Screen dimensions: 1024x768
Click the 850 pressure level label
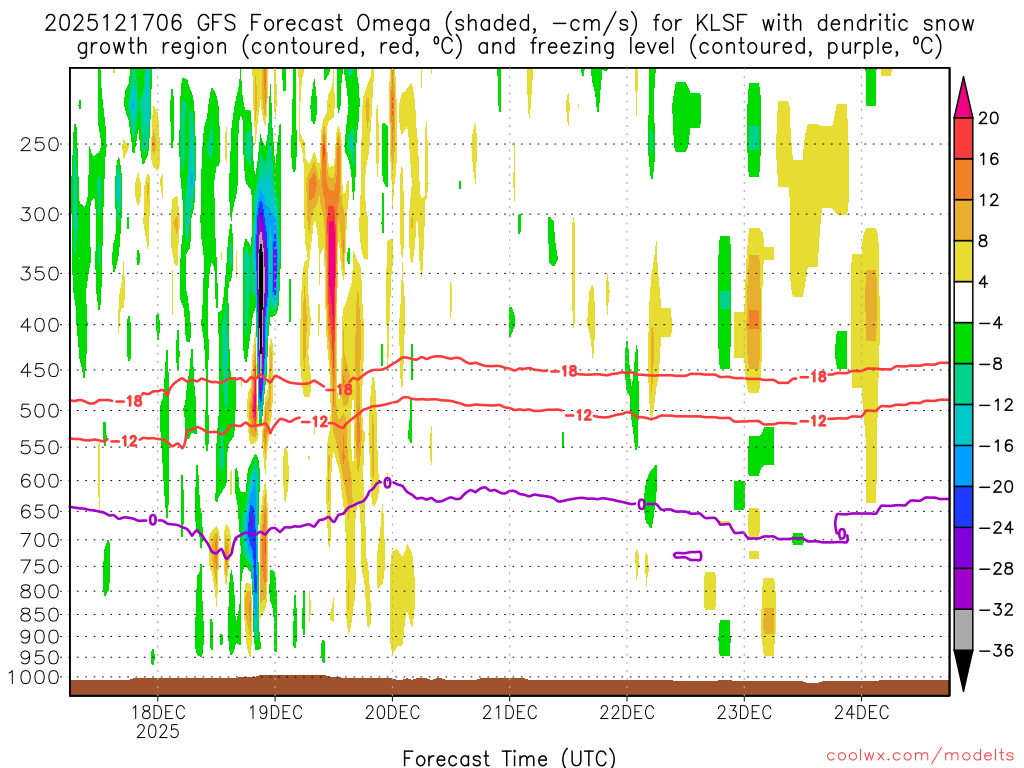(40, 615)
